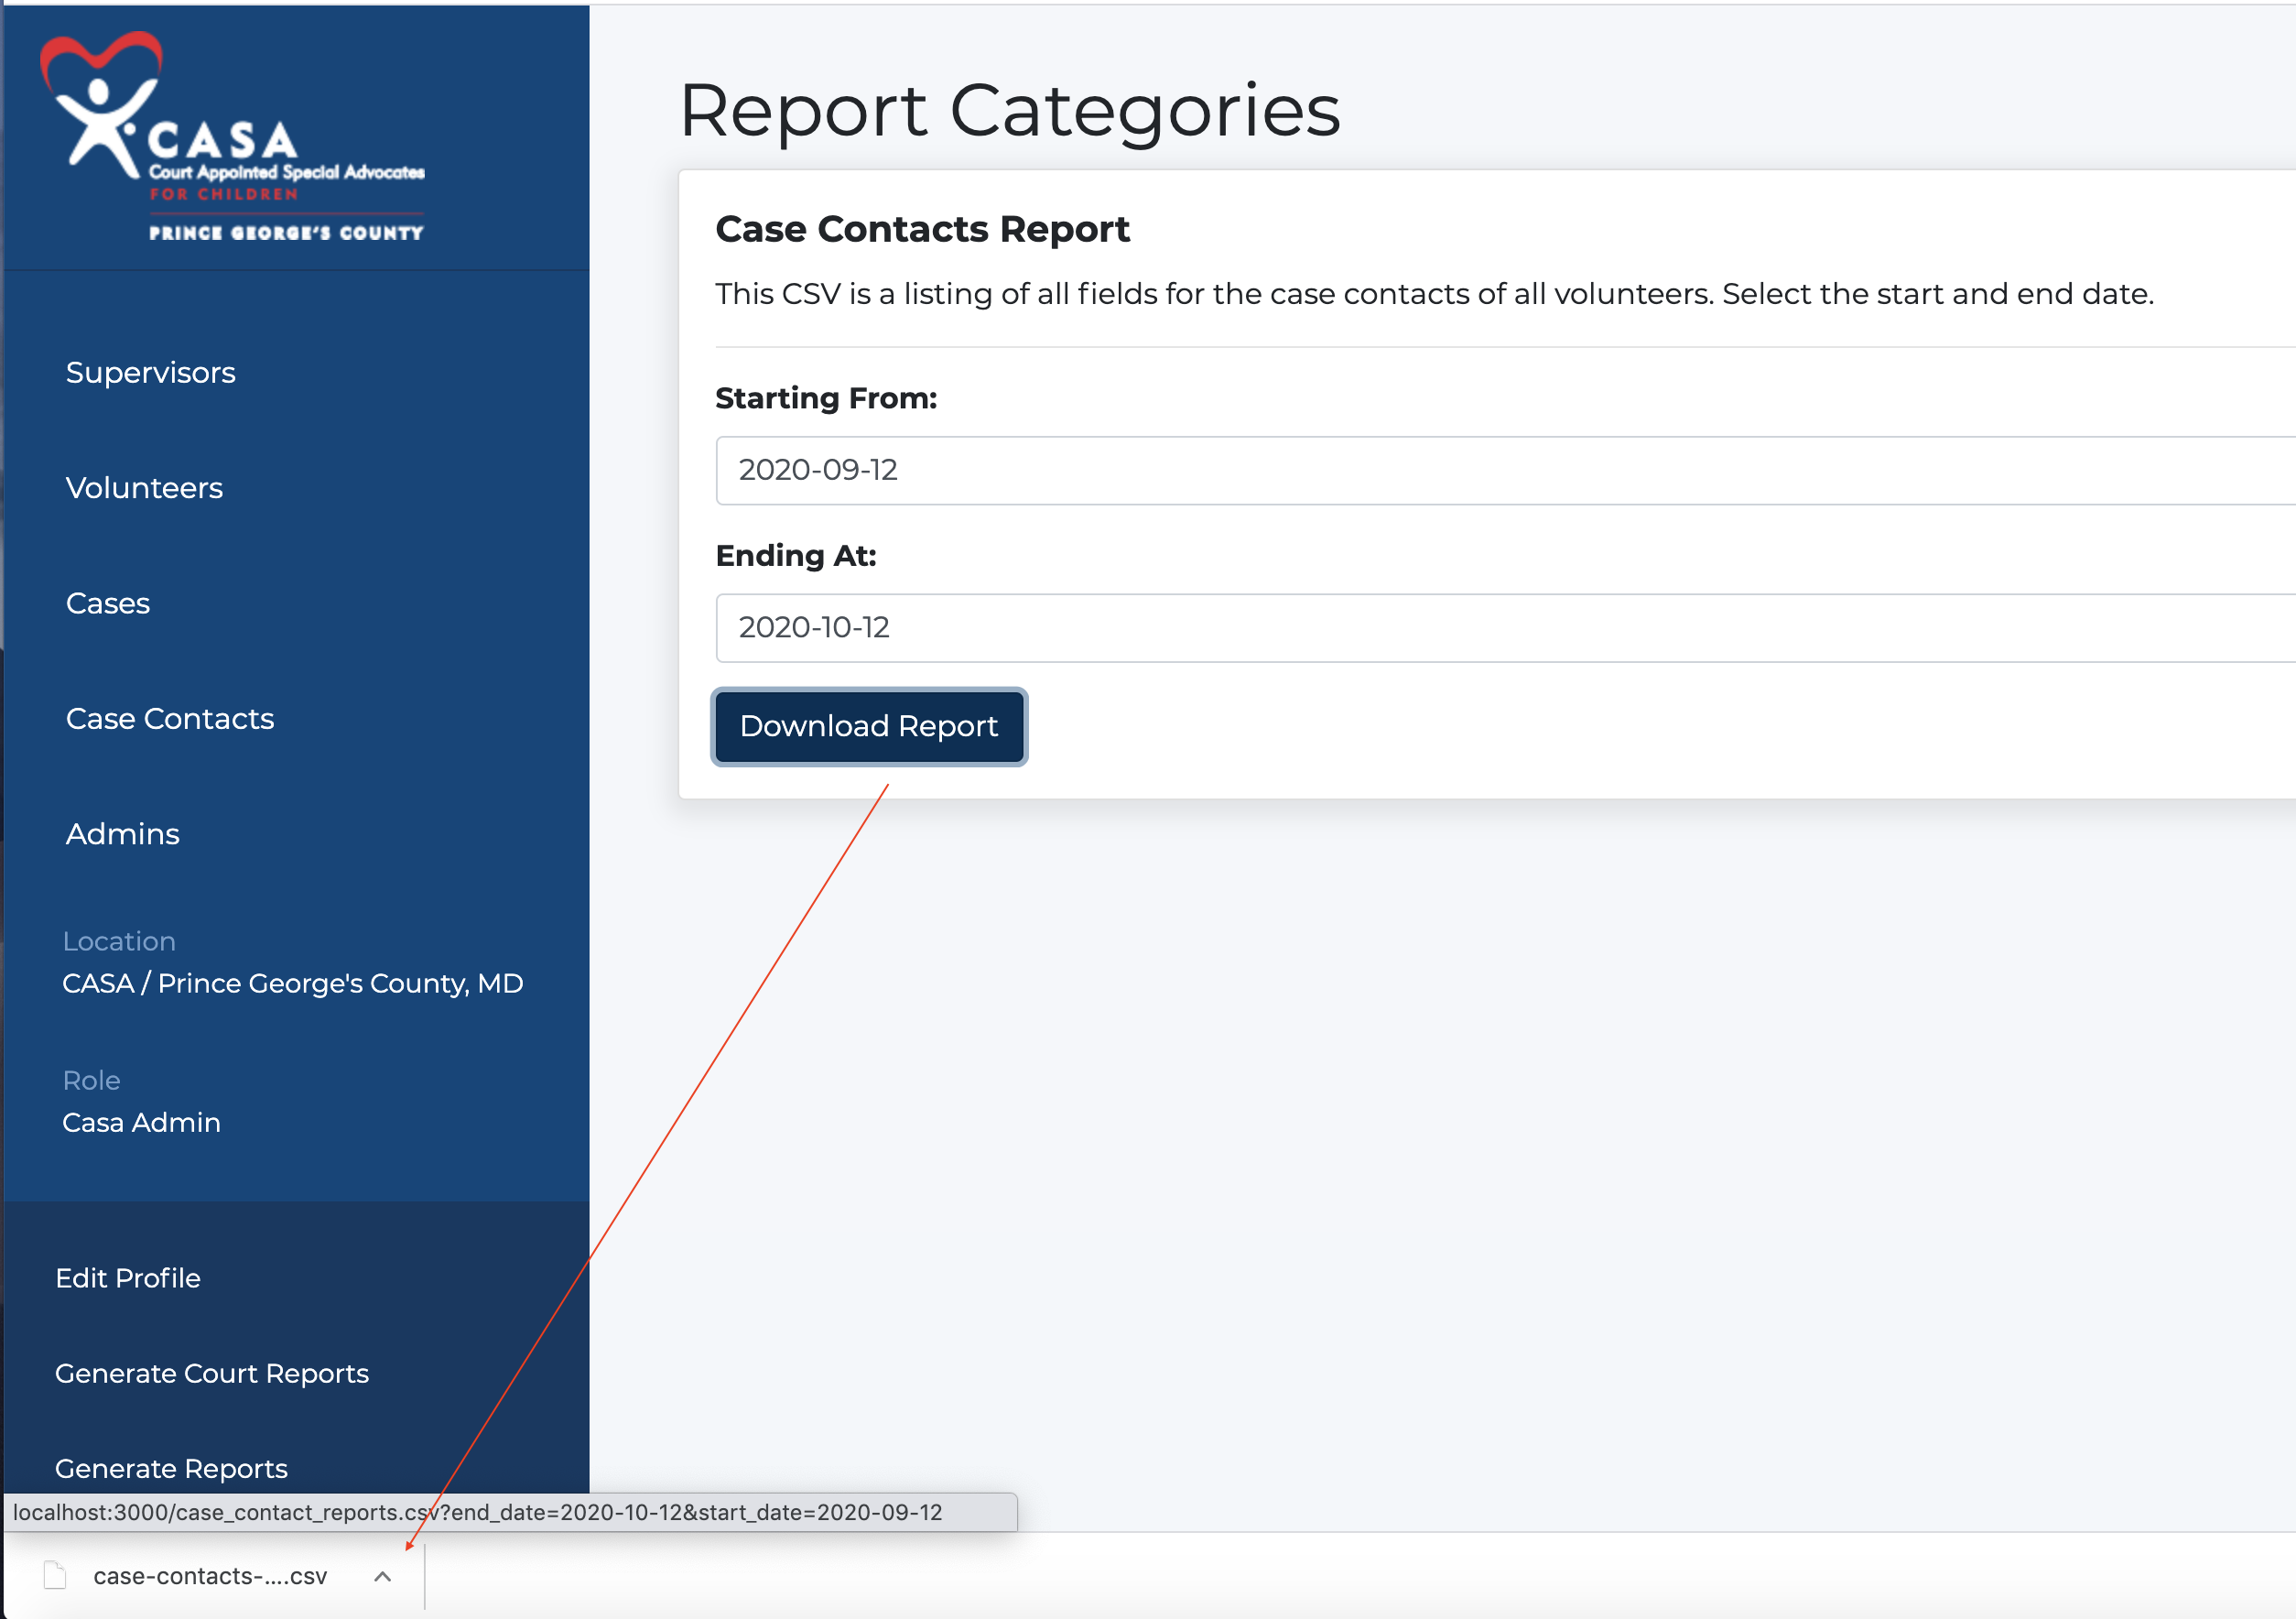Open Generate Reports link
Screen dimensions: 2296x1619
(171, 1468)
